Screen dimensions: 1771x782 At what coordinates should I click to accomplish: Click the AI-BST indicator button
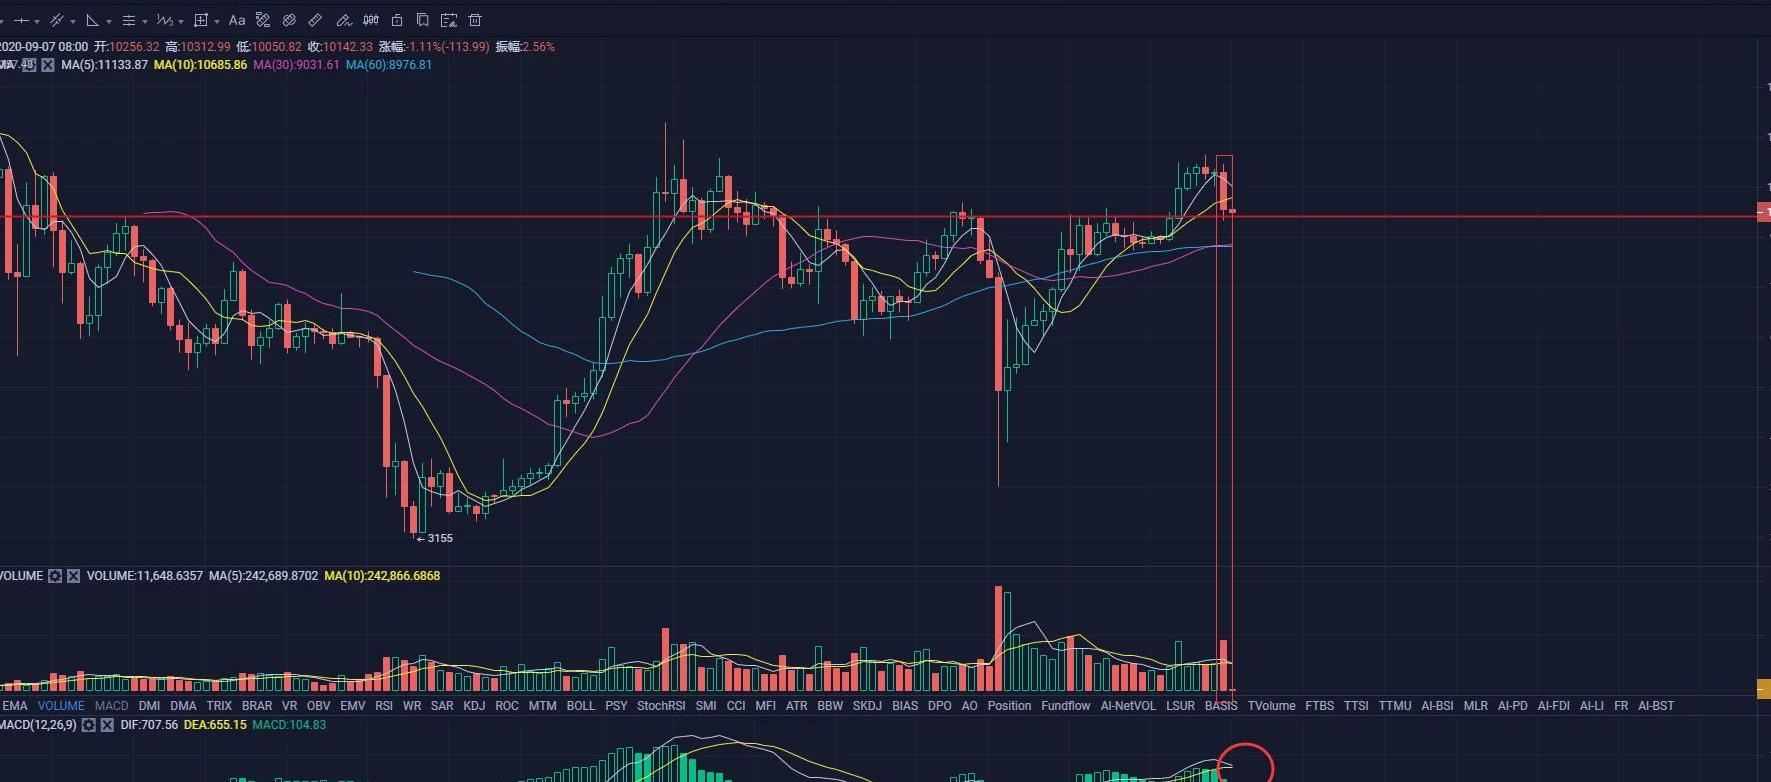tap(1655, 706)
